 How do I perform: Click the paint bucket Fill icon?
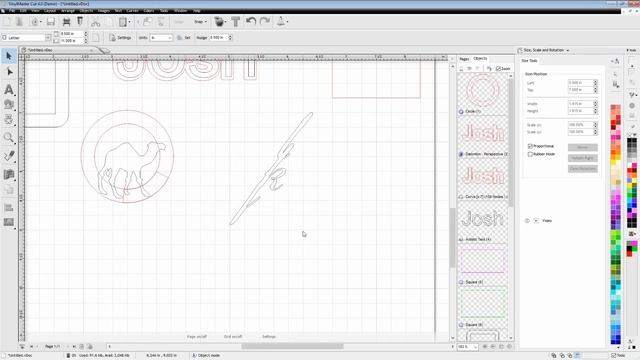pyautogui.click(x=220, y=21)
